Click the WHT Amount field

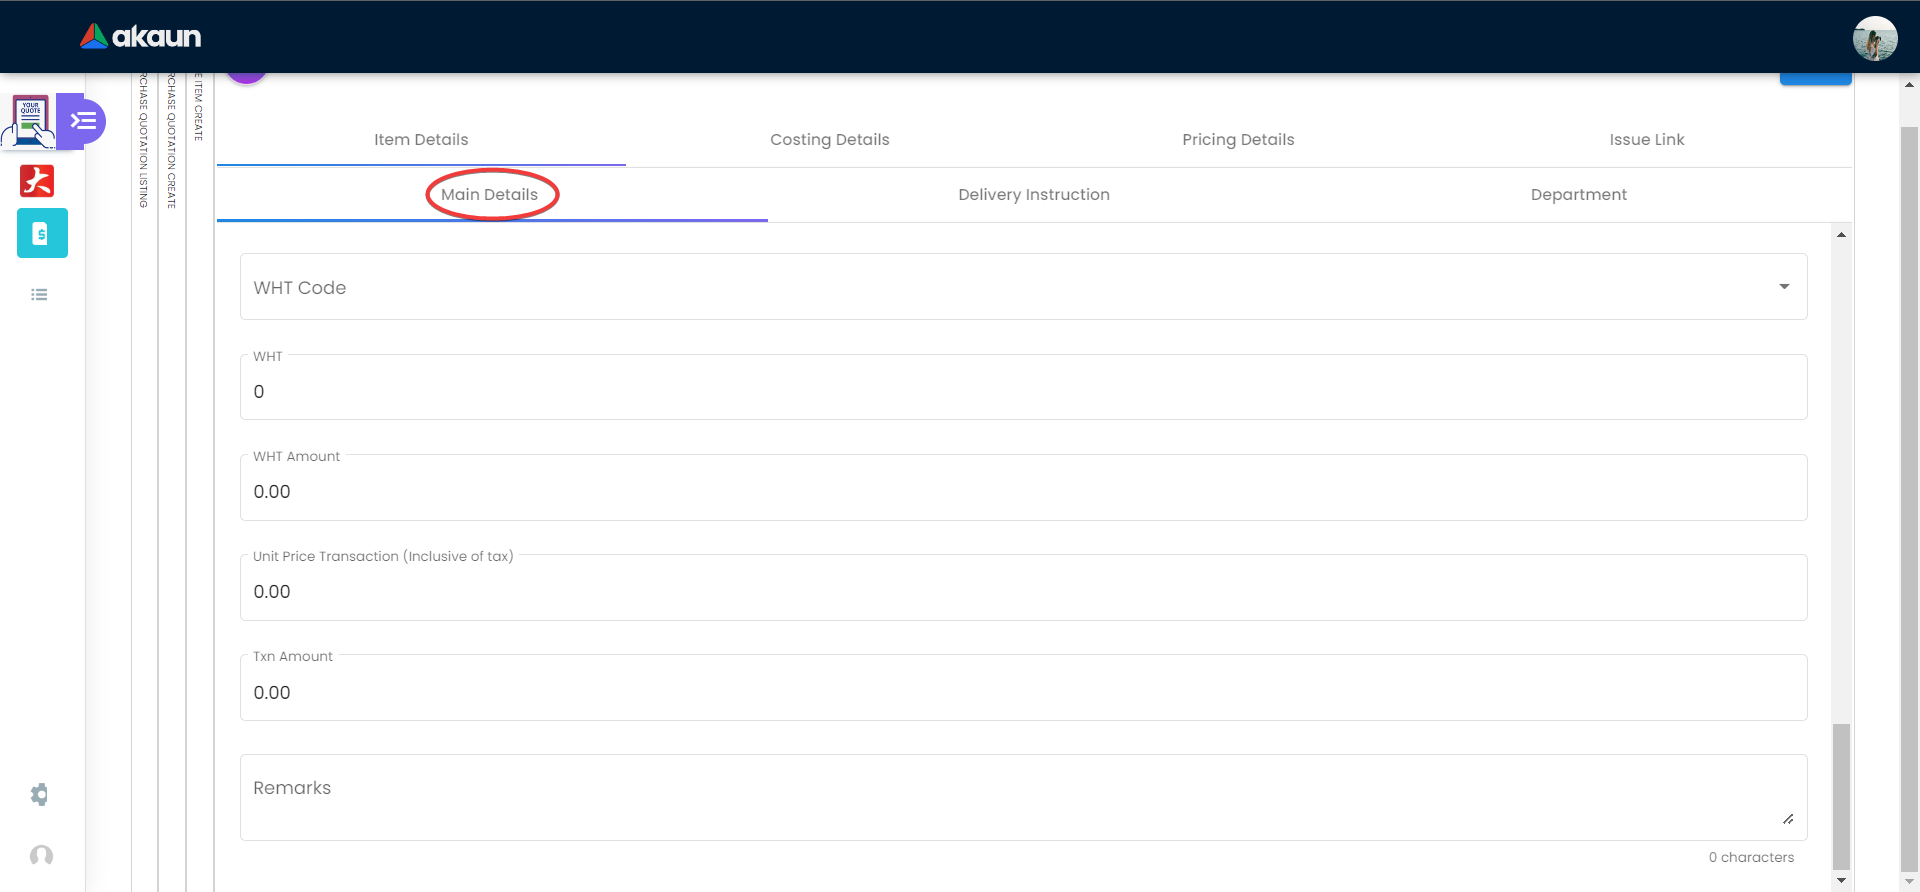[1023, 488]
